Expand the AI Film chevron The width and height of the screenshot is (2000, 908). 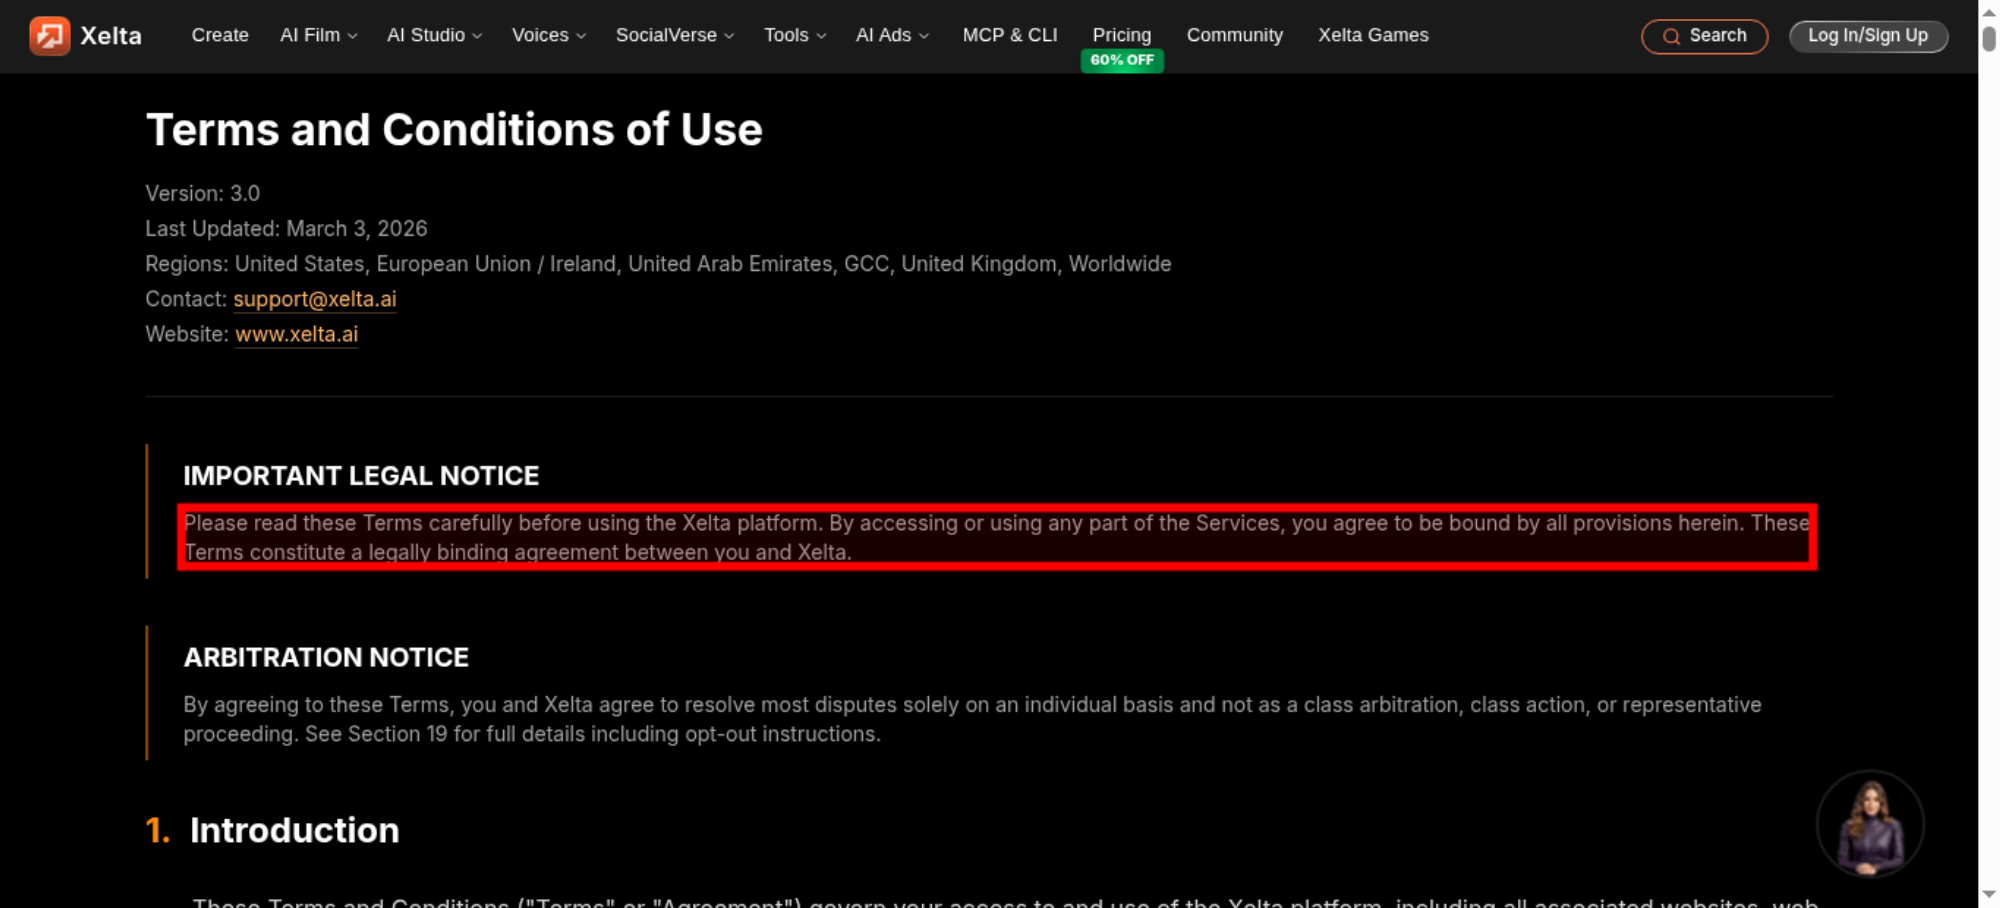pyautogui.click(x=352, y=36)
